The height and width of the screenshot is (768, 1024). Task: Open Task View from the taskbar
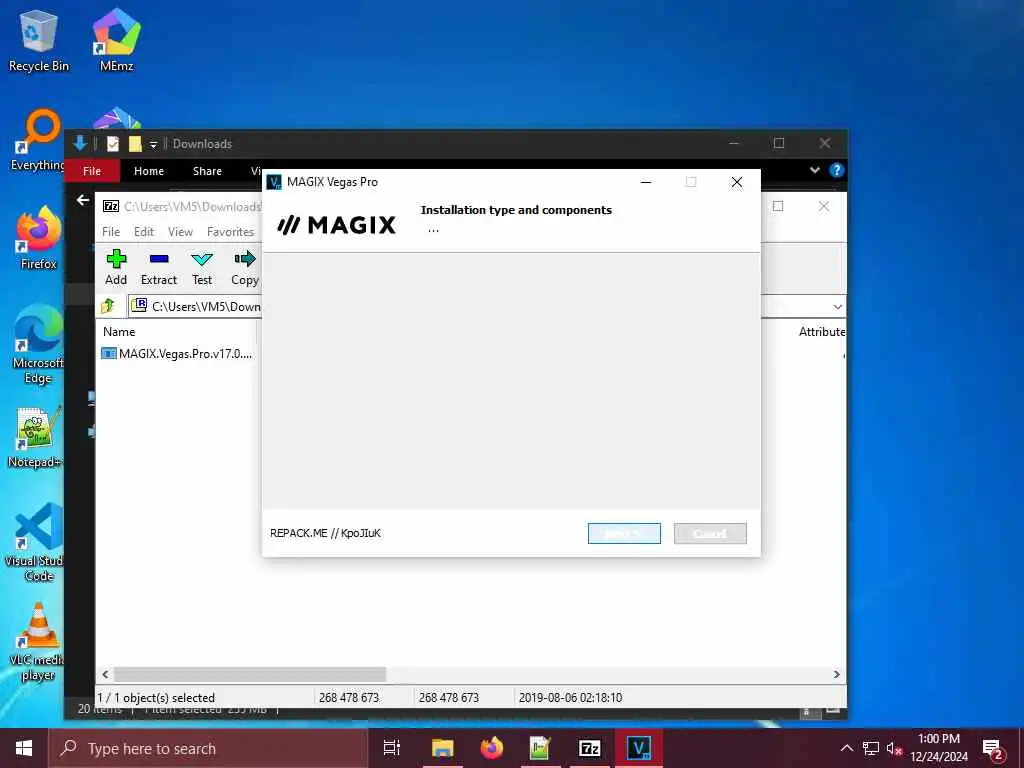click(392, 748)
